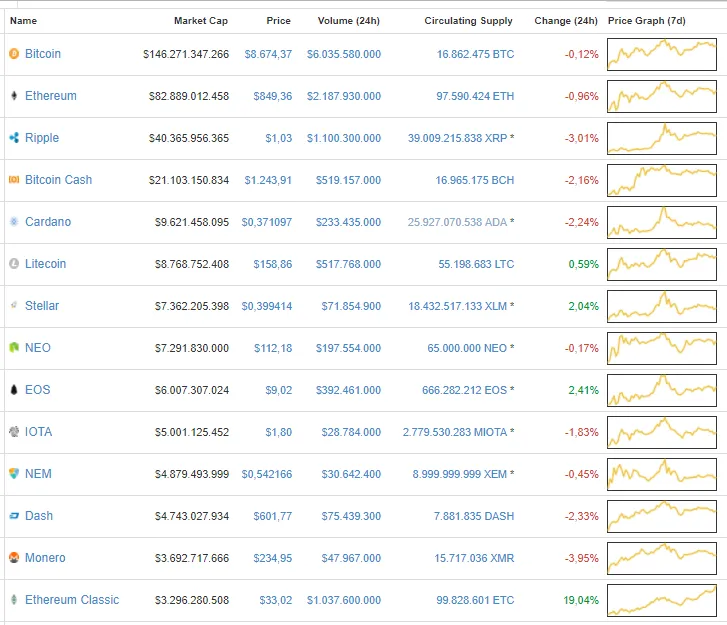Click market cap $82.889.012.458
Screen dimensions: 727x625
pyautogui.click(x=189, y=96)
